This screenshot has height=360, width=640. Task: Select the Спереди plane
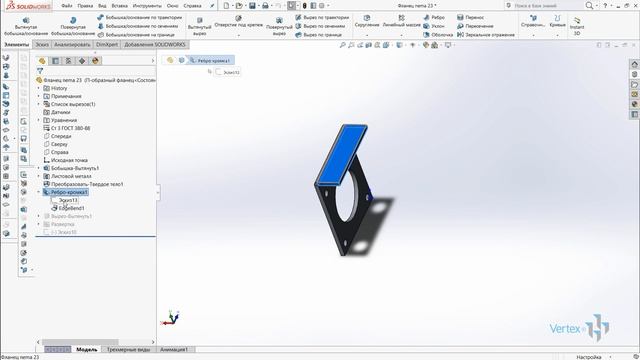(x=57, y=136)
